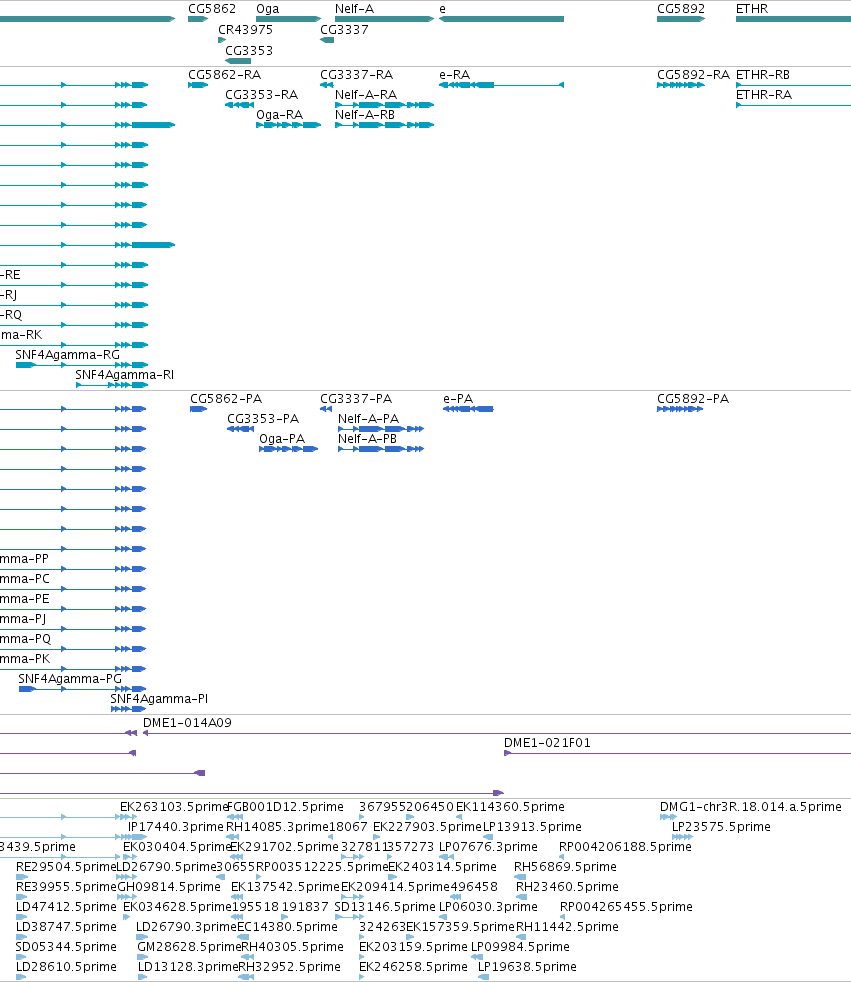This screenshot has width=851, height=982.
Task: Click the CG3353-RA transcript label
Action: point(261,95)
